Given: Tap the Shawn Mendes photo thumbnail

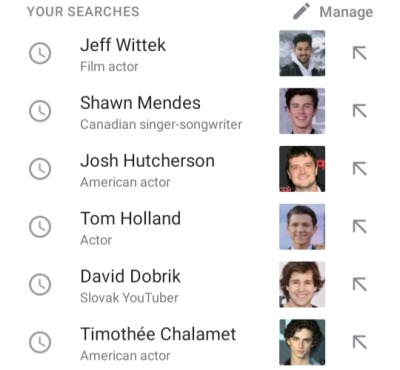Looking at the screenshot, I should click(302, 111).
